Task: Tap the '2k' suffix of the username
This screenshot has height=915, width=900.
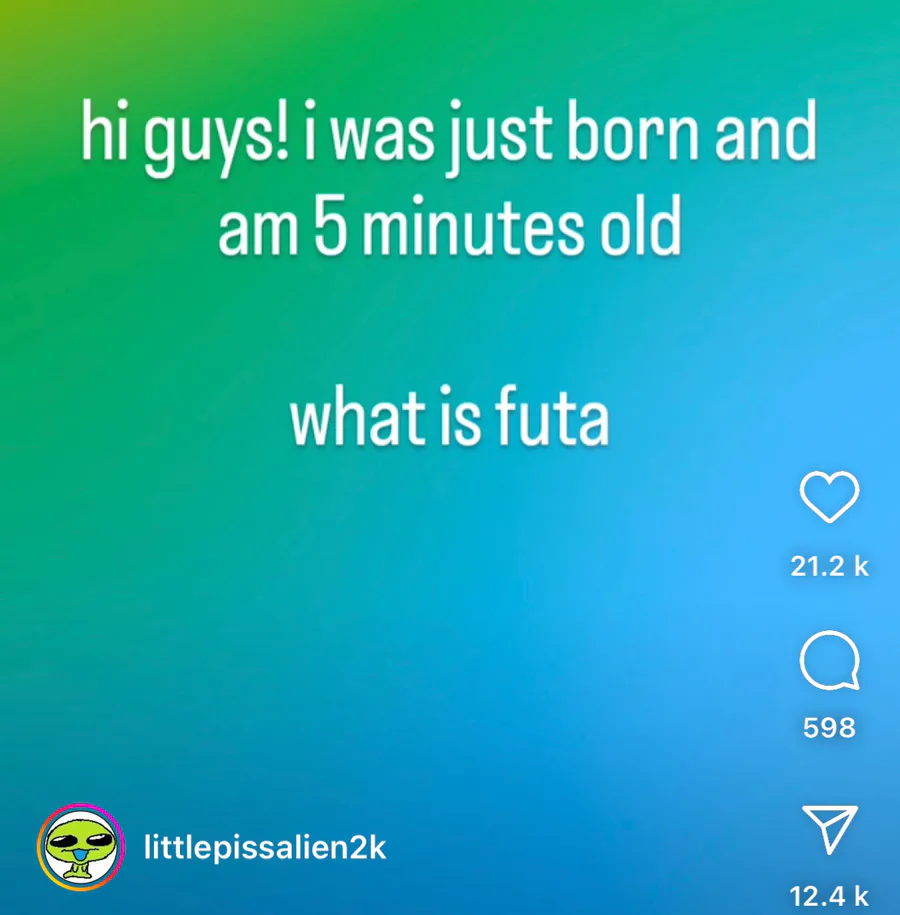Action: (367, 846)
